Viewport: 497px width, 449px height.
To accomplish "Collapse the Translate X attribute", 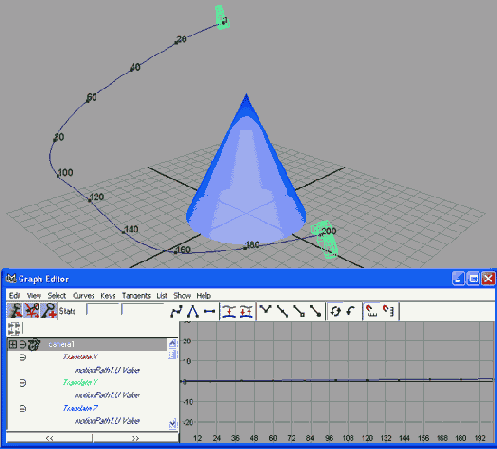I will tap(23, 358).
